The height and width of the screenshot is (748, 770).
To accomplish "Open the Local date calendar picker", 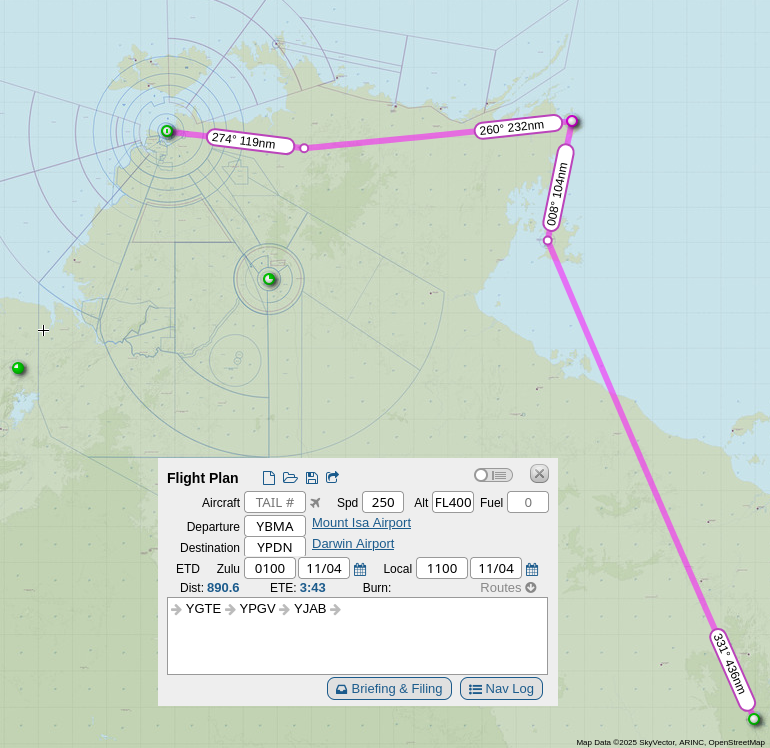I will point(532,569).
